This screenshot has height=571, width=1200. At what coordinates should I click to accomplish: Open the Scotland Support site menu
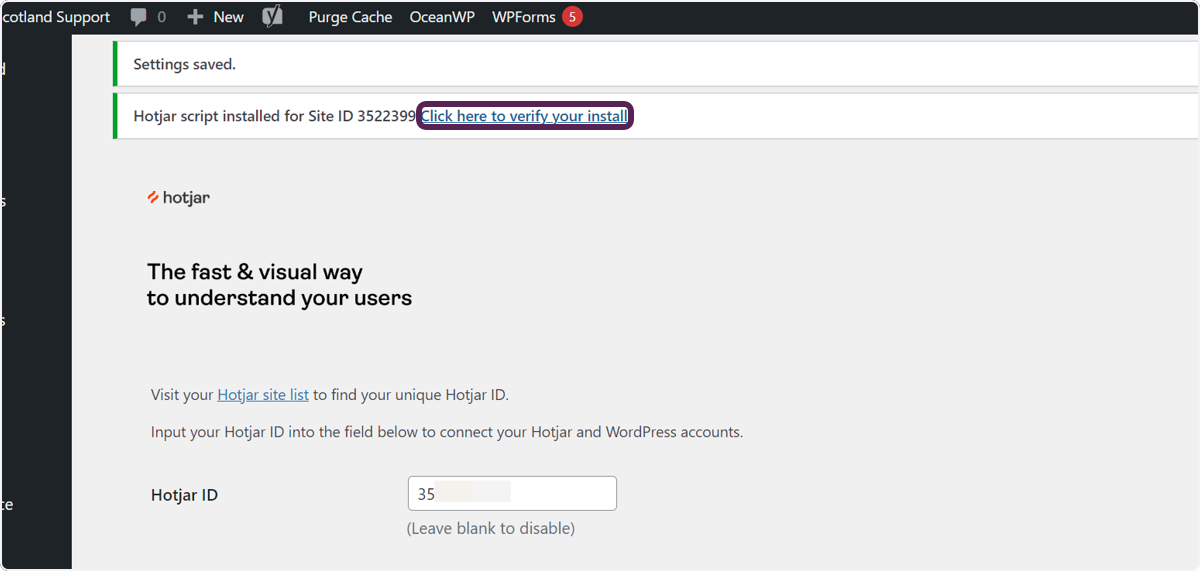pos(55,17)
